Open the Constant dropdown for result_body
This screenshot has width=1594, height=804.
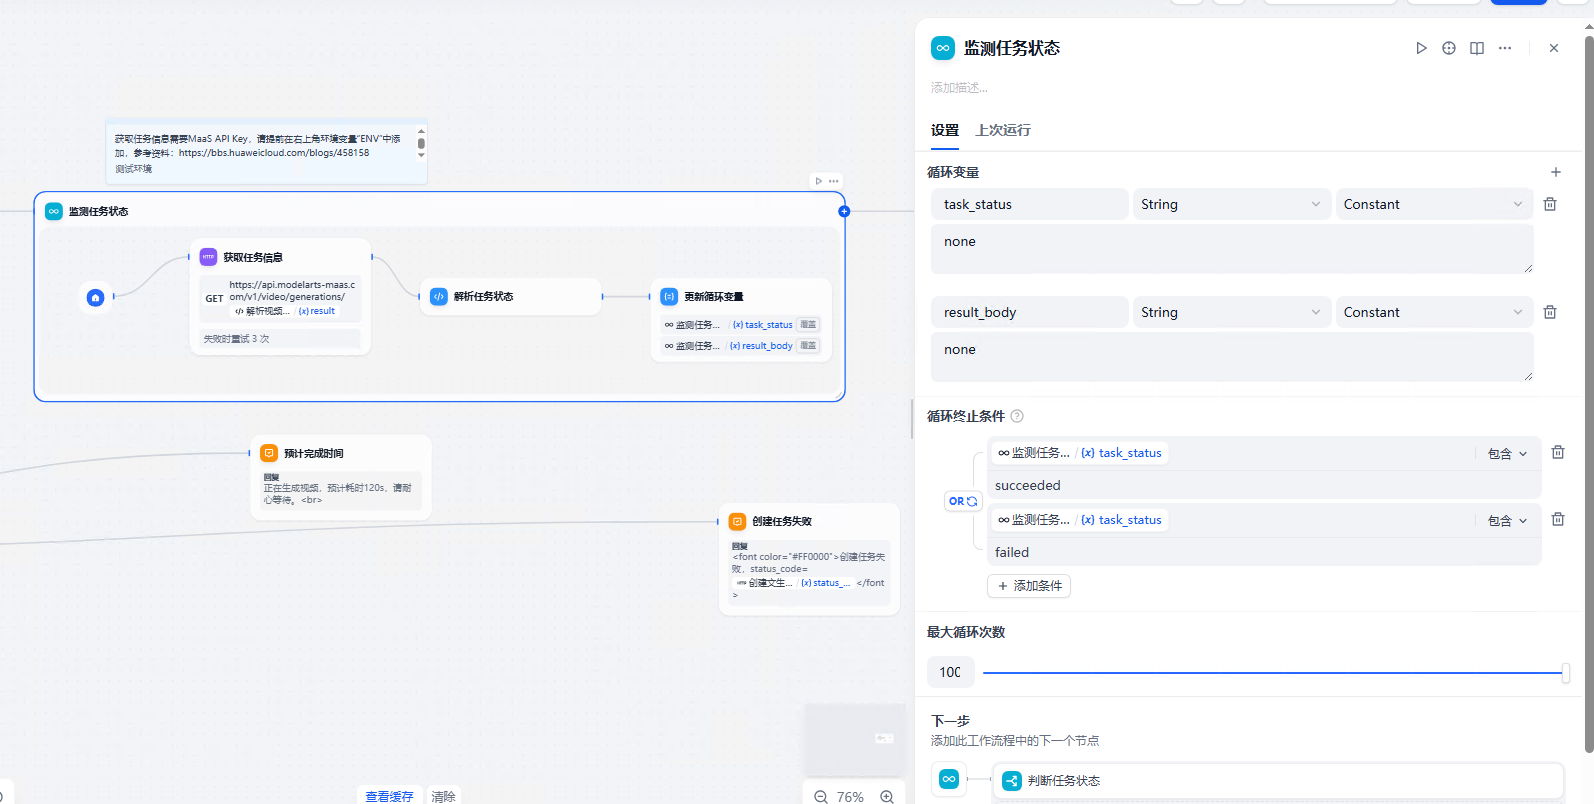[x=1433, y=312]
